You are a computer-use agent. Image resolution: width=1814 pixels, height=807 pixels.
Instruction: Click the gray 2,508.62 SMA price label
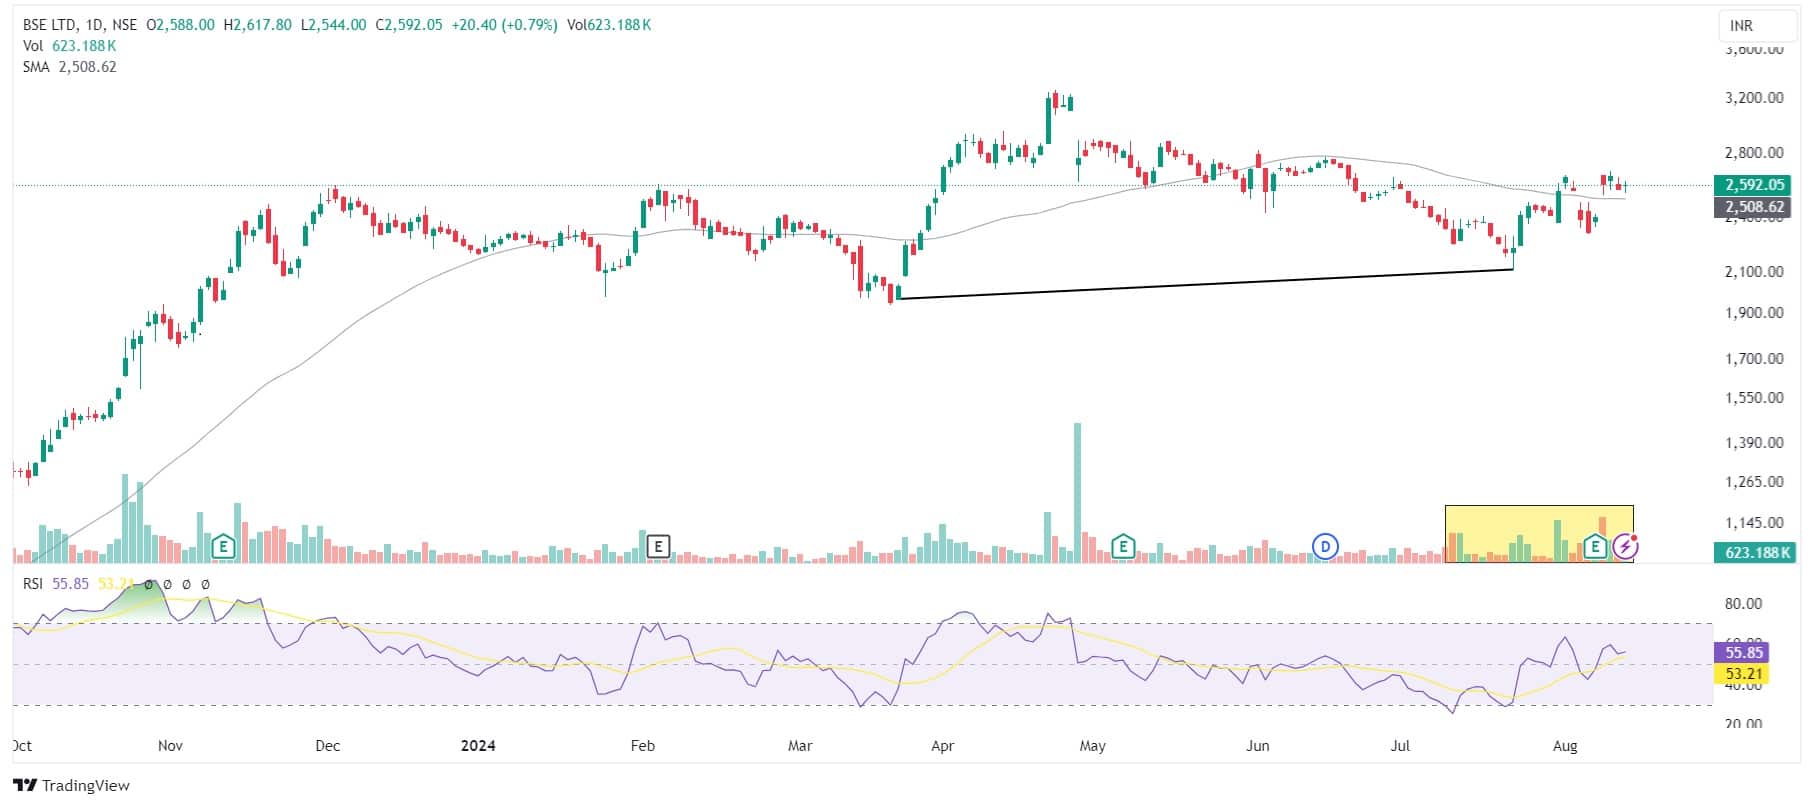pyautogui.click(x=1754, y=208)
